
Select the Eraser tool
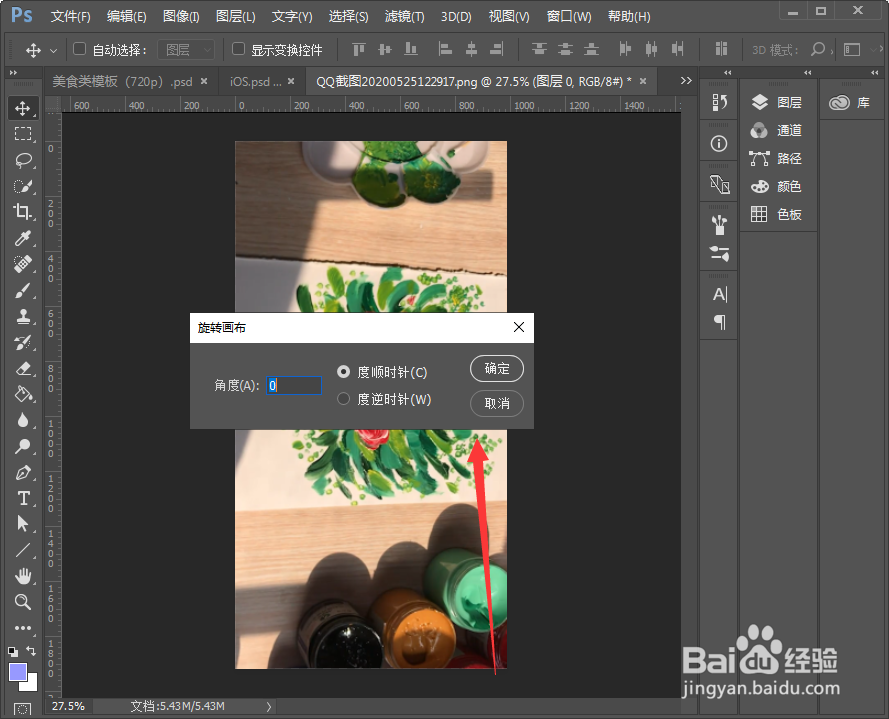[23, 369]
